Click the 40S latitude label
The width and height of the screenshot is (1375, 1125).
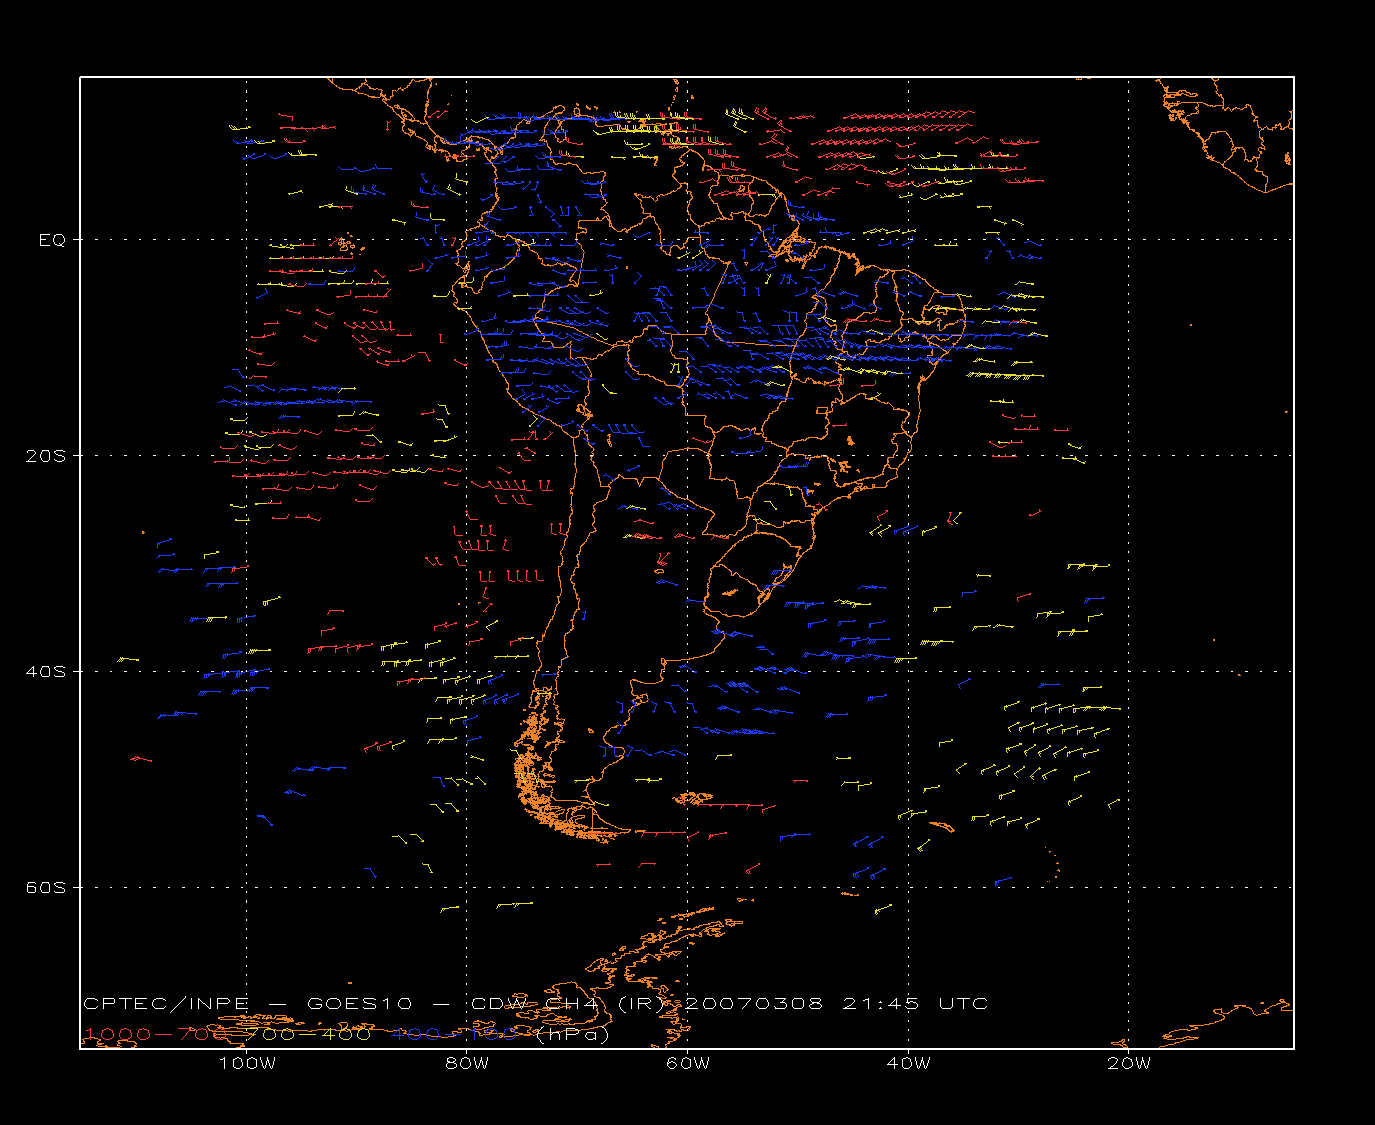pos(46,672)
